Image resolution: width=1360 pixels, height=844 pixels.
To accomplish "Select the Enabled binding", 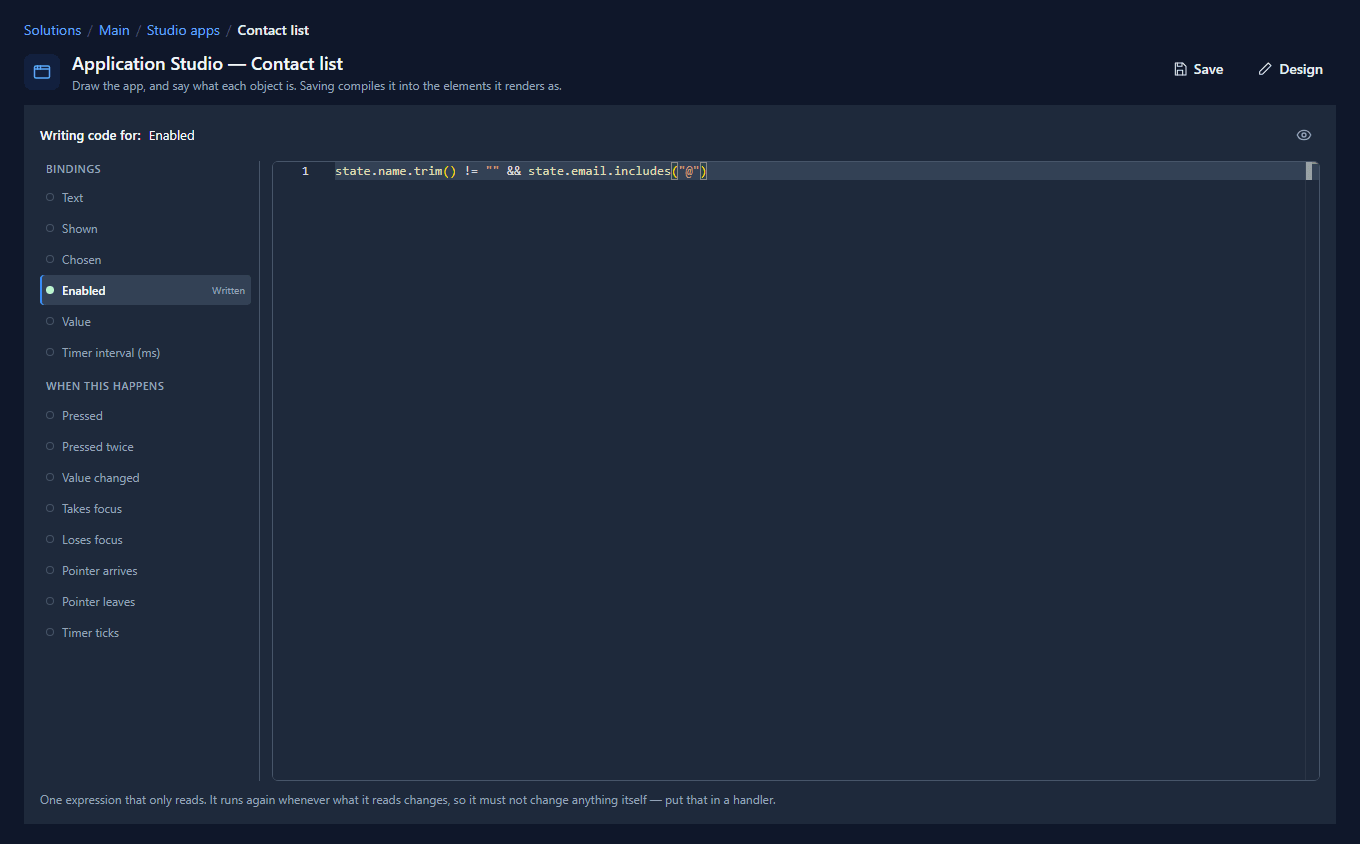I will [x=145, y=291].
